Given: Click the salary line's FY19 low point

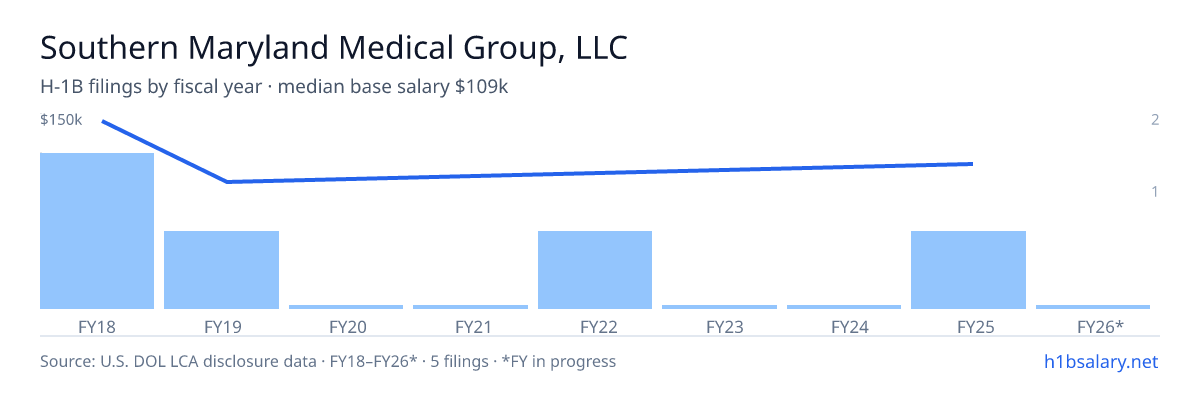Looking at the screenshot, I should [227, 182].
